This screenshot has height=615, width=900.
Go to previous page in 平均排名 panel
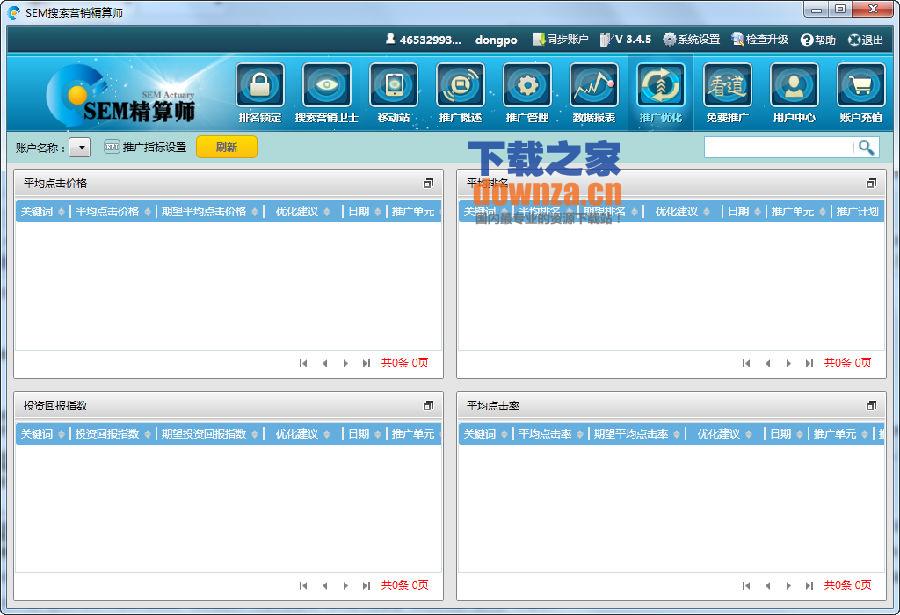coord(768,363)
